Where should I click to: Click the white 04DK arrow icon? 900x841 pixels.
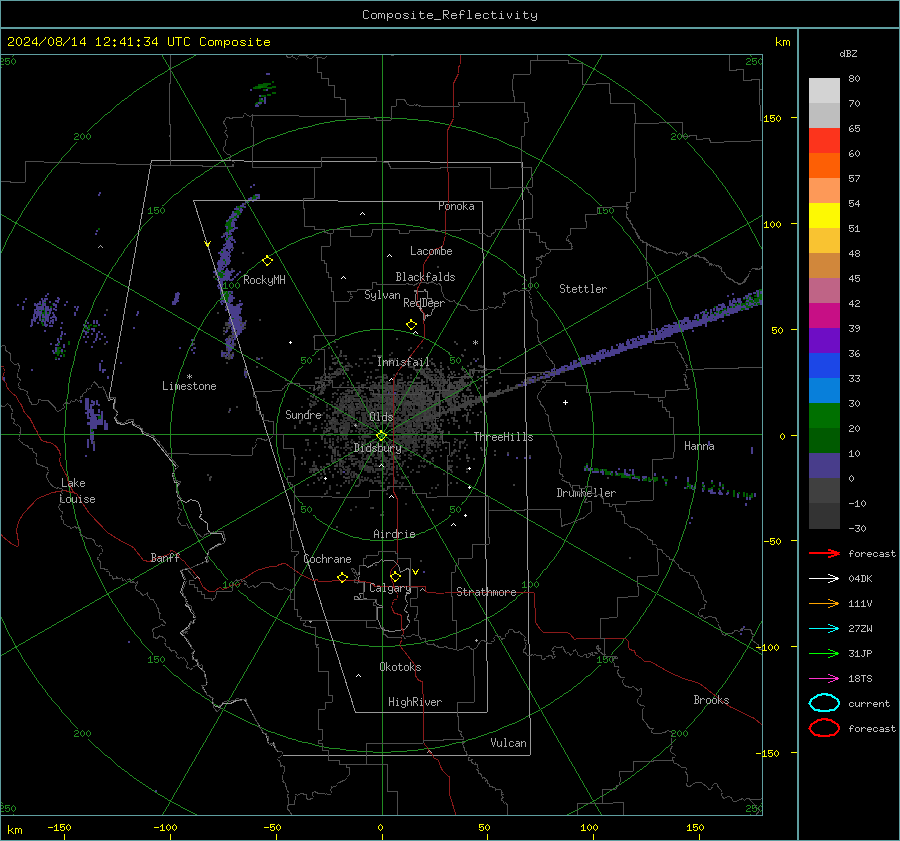point(824,578)
